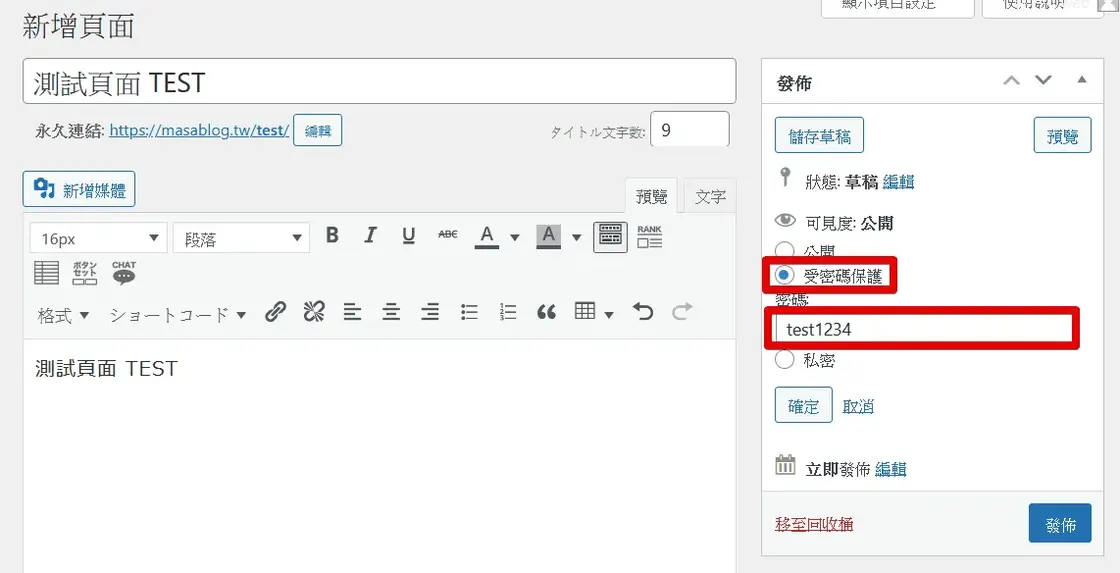Open the ショートコード shortcode menu

[x=178, y=314]
